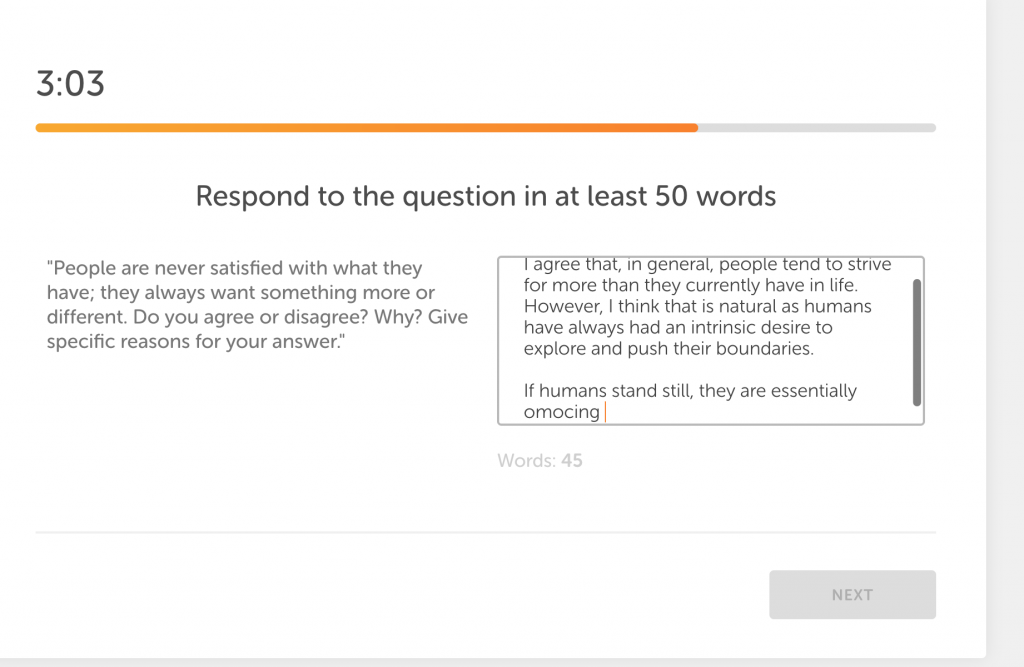
Task: Select the timer showing 3:03
Action: point(70,85)
